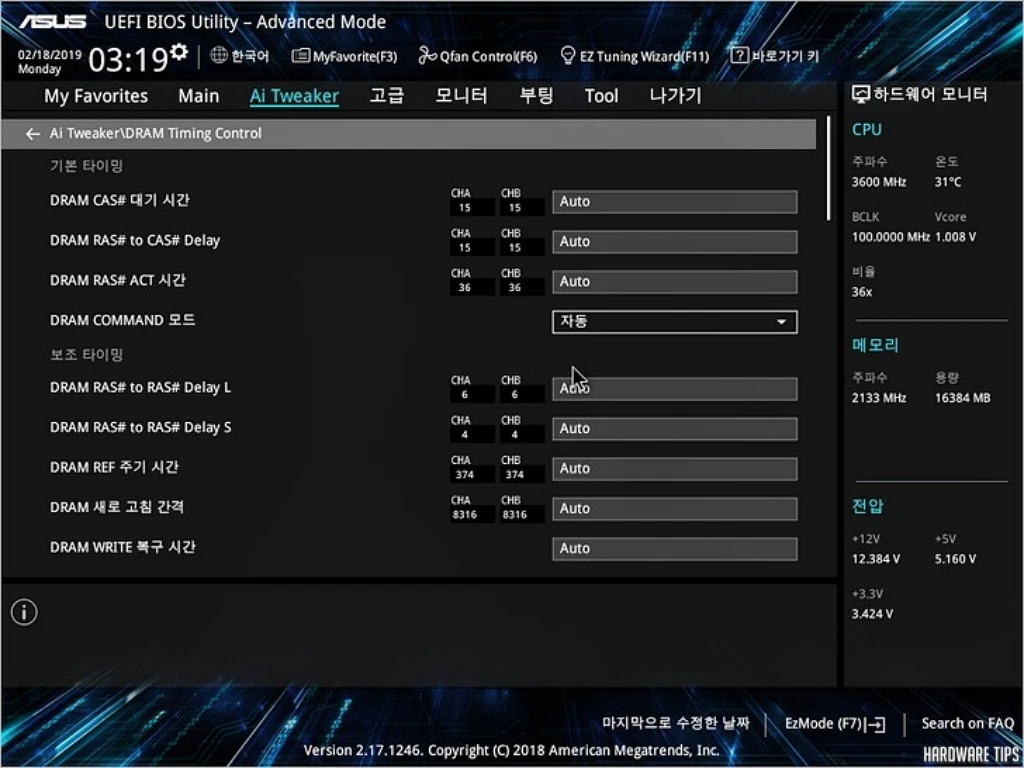The height and width of the screenshot is (768, 1024).
Task: Click the CHA value 374
Action: click(464, 475)
